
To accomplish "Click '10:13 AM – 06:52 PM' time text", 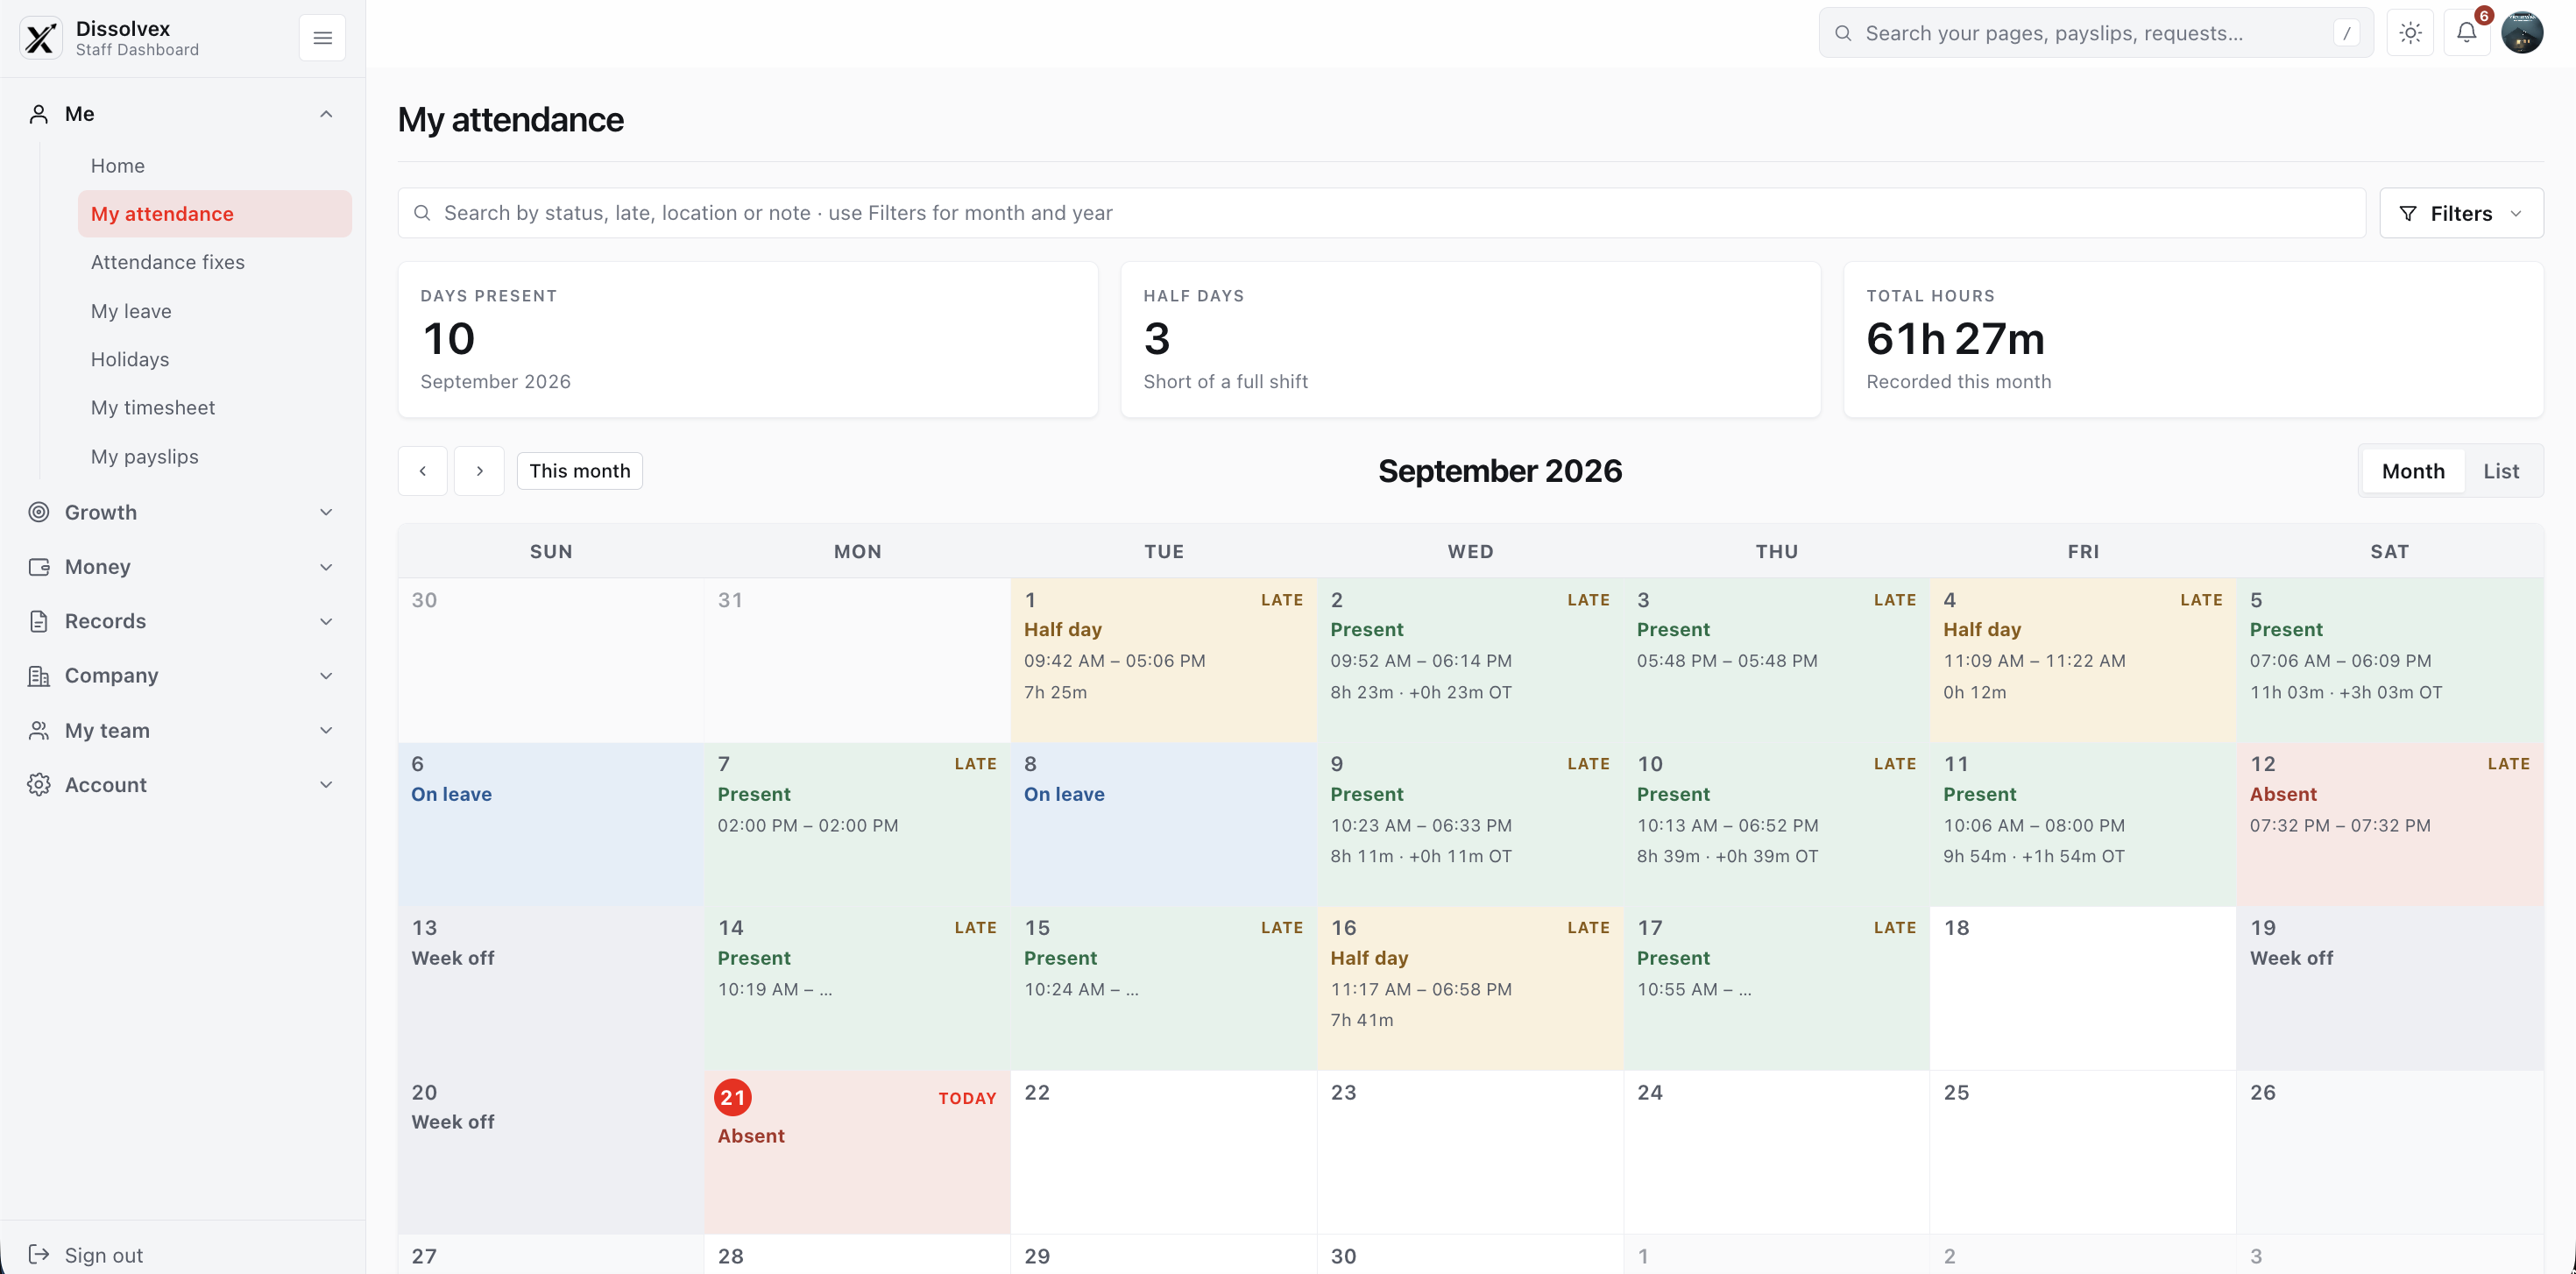I will (x=1727, y=825).
